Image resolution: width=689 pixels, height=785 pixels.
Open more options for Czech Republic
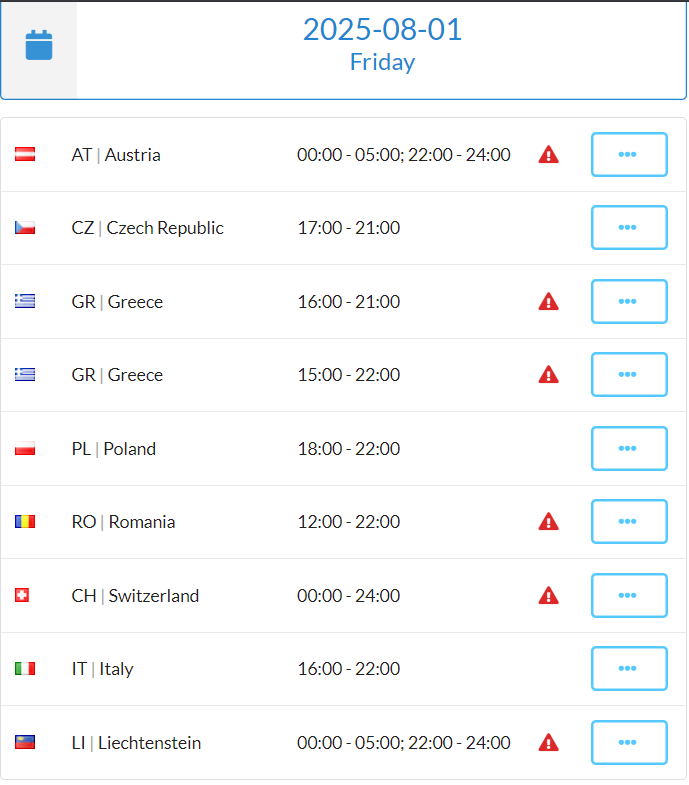click(x=629, y=227)
